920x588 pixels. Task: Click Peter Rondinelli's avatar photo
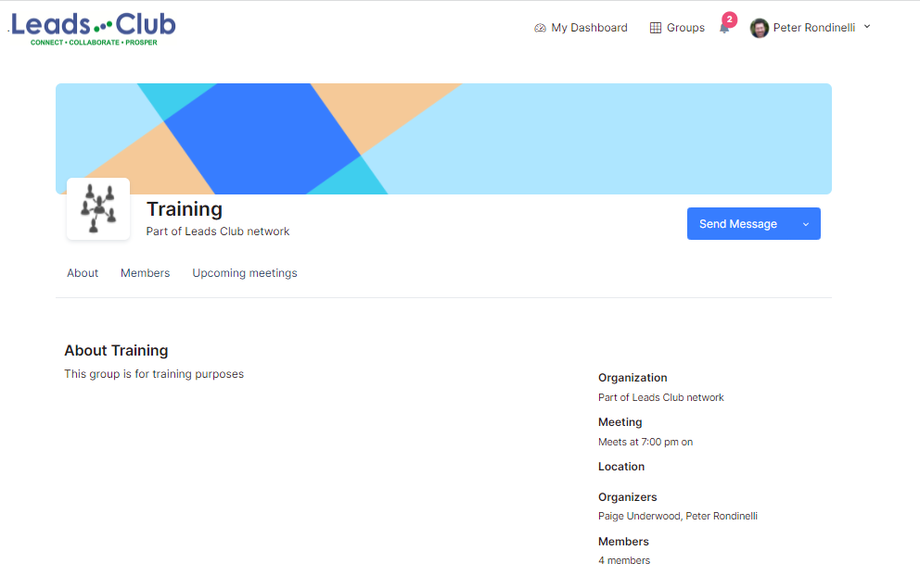(x=759, y=28)
